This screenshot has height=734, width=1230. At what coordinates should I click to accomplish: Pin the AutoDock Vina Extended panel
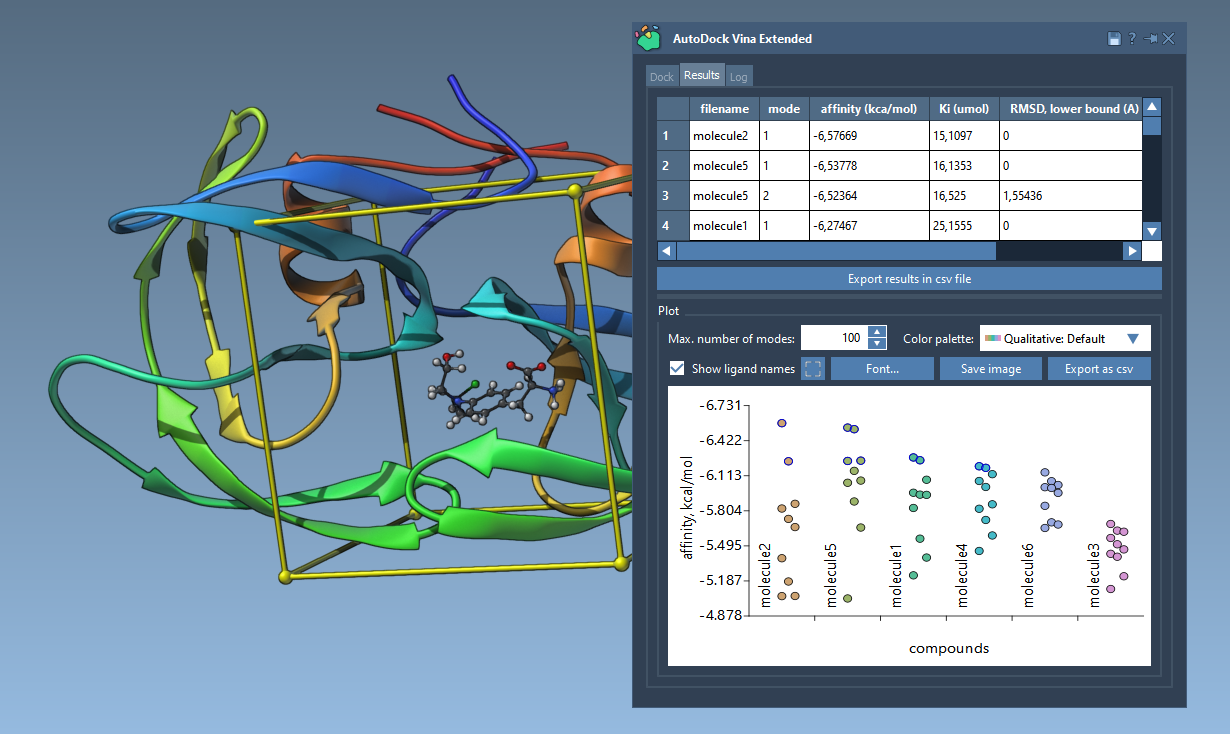[x=1151, y=39]
